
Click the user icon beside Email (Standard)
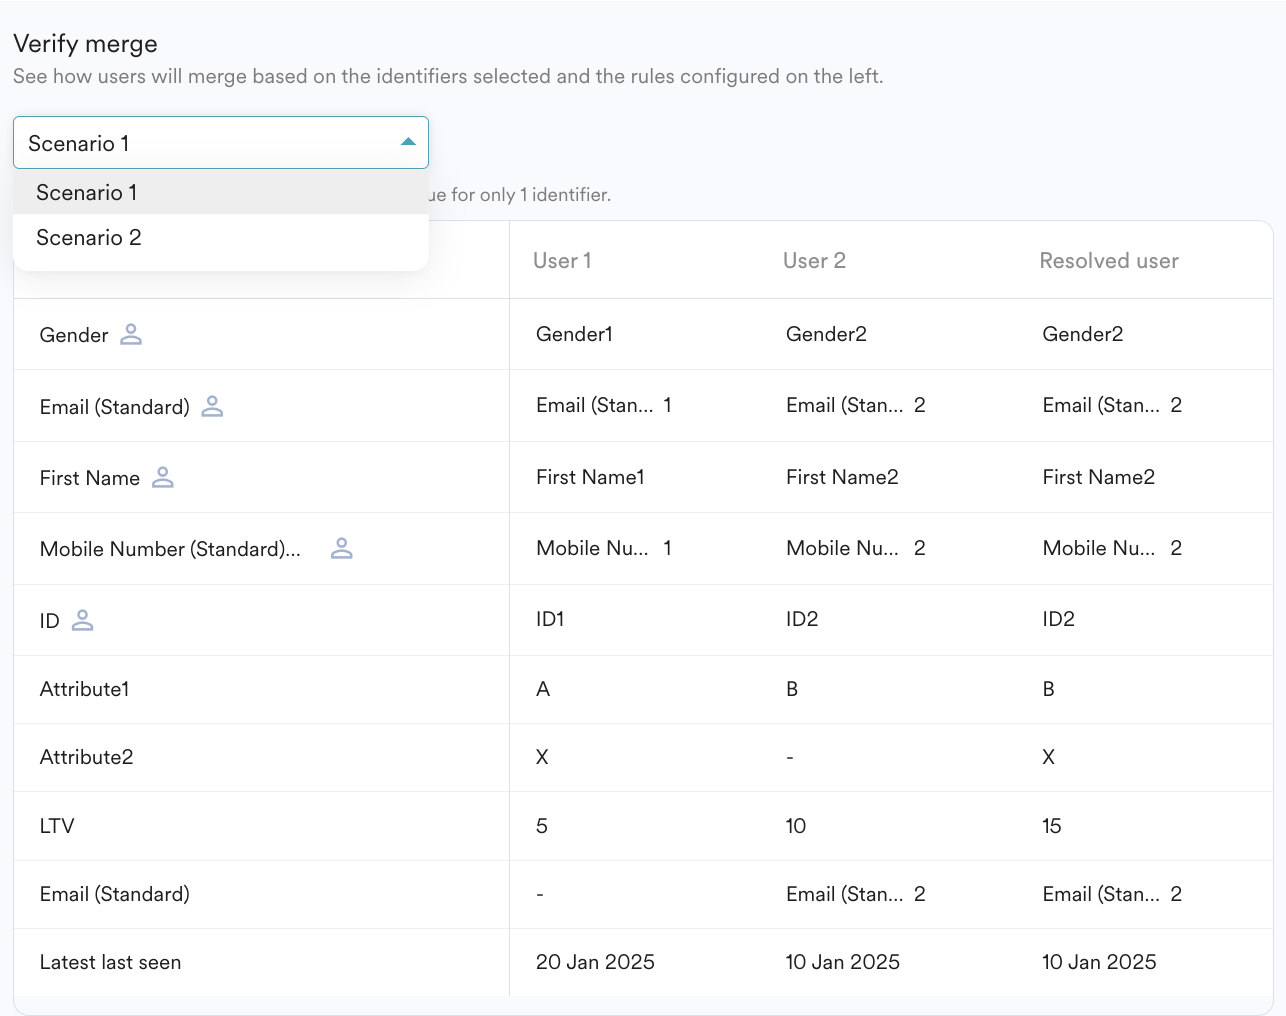point(212,406)
